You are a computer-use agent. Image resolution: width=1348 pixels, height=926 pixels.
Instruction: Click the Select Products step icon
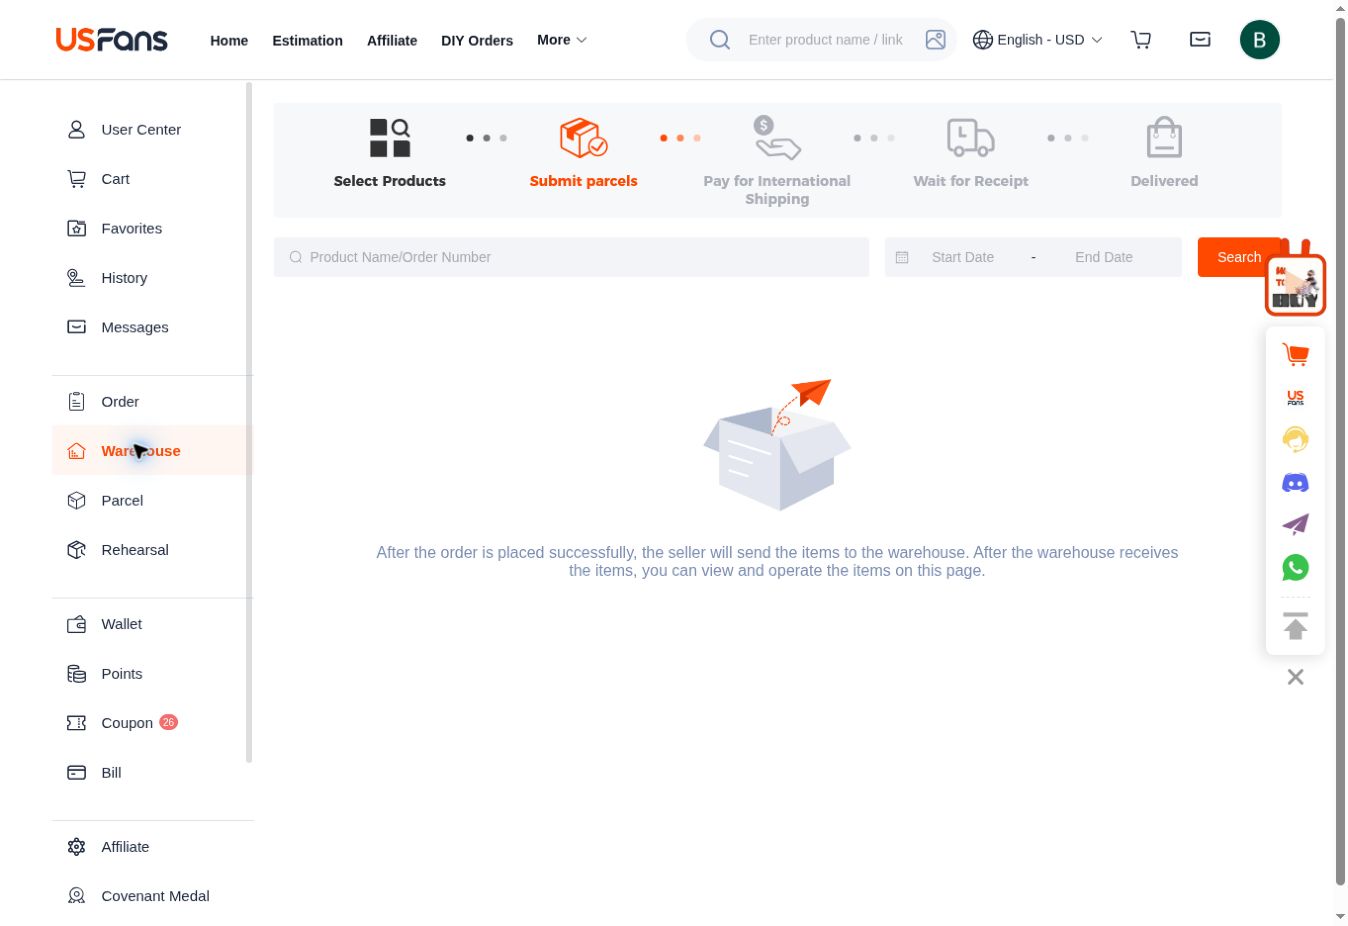390,138
